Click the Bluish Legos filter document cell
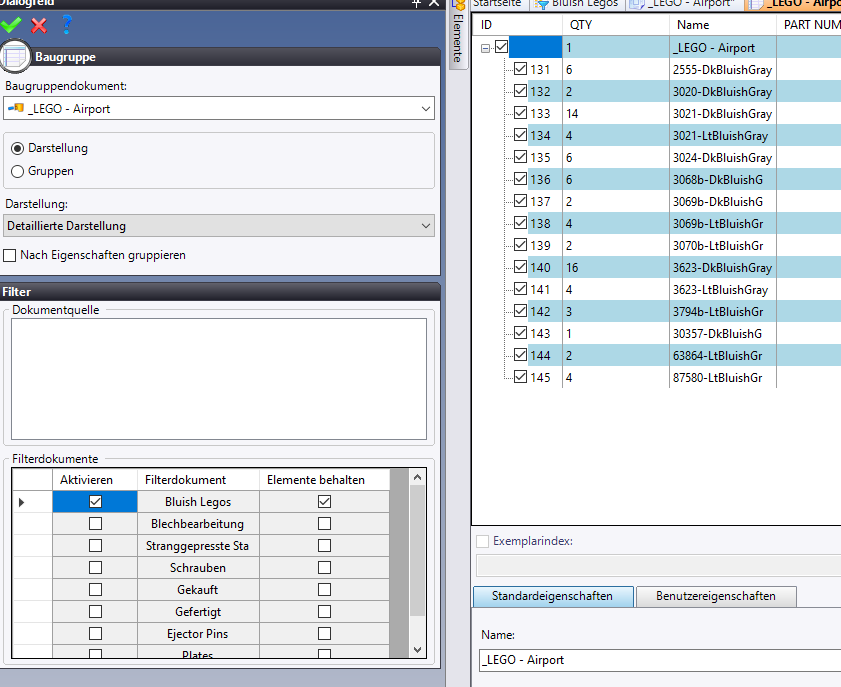The image size is (841, 687). [x=198, y=501]
